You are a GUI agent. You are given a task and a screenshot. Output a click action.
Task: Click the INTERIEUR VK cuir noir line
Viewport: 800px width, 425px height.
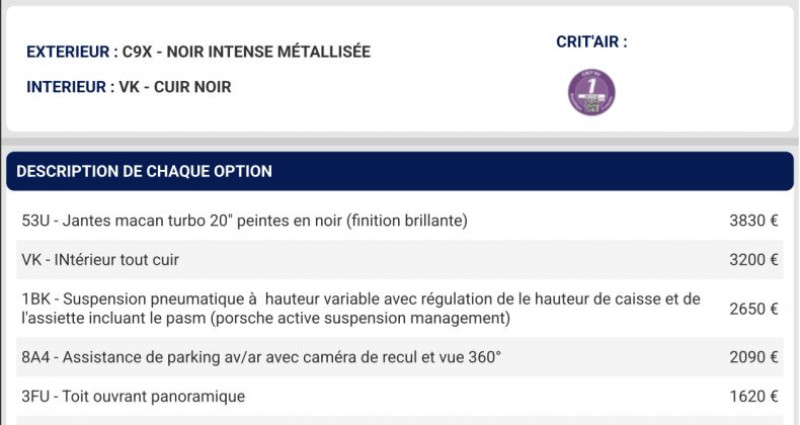coord(129,87)
